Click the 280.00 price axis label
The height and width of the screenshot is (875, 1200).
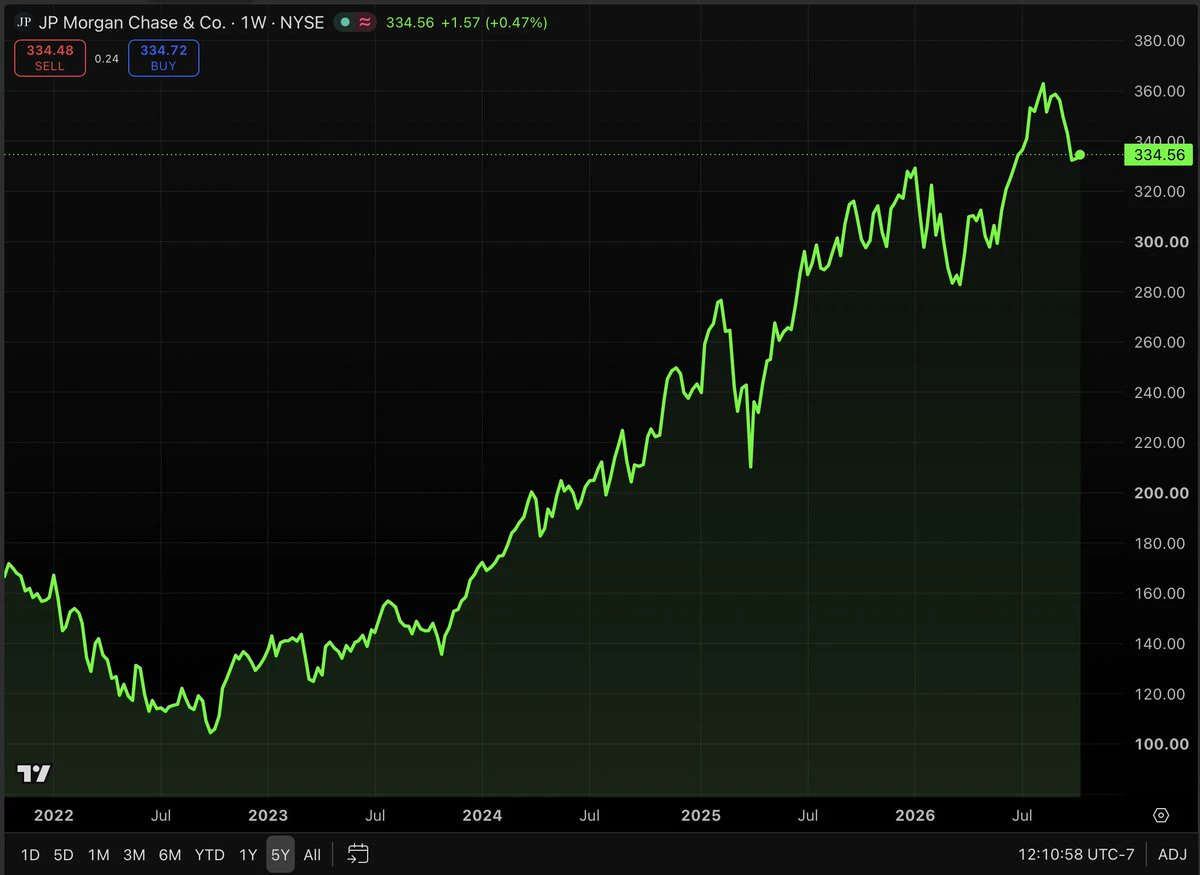pyautogui.click(x=1161, y=292)
